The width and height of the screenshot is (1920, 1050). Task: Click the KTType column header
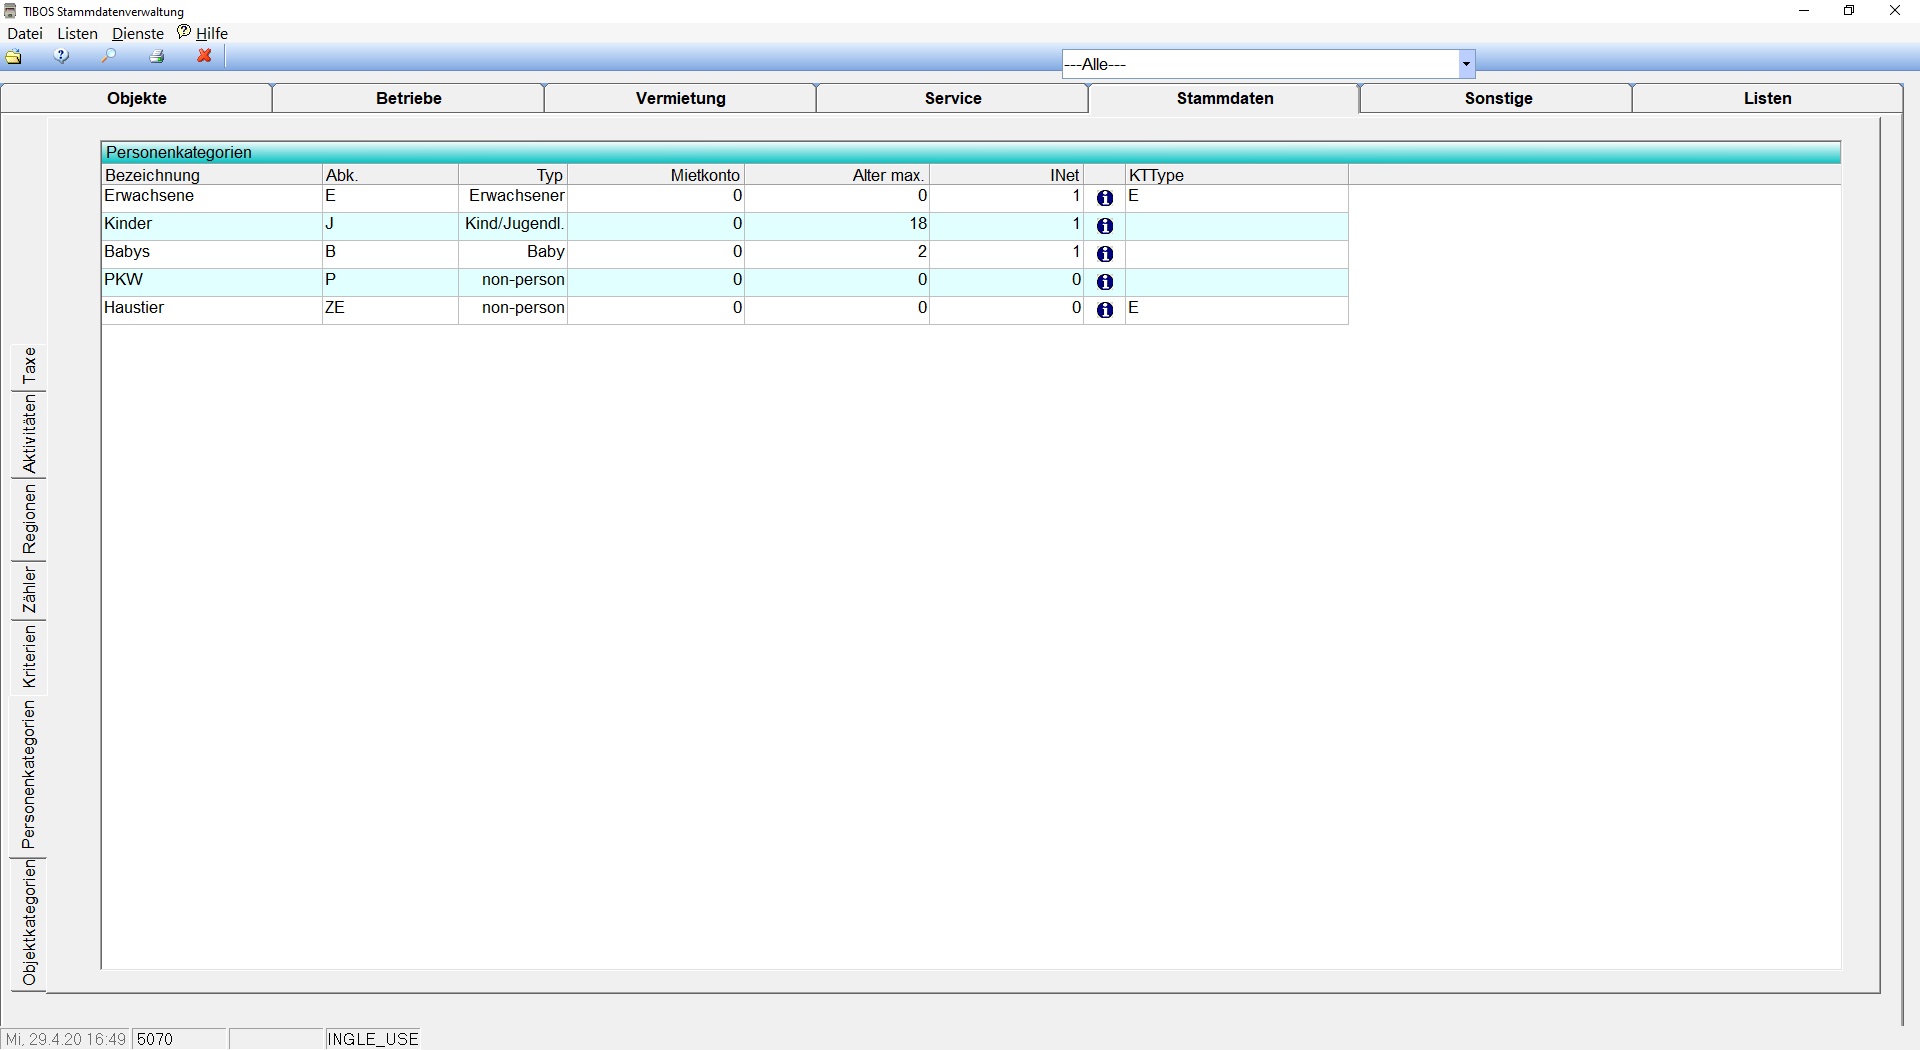[1237, 175]
